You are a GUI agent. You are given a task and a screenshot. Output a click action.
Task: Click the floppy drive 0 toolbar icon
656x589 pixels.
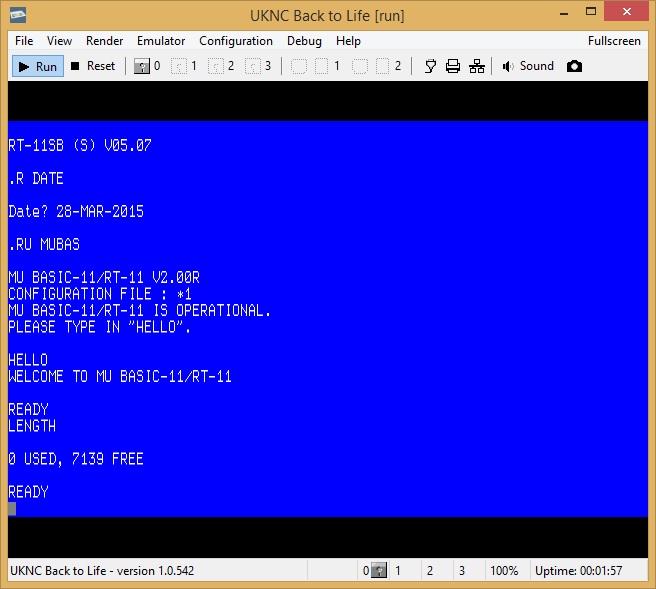click(x=142, y=66)
